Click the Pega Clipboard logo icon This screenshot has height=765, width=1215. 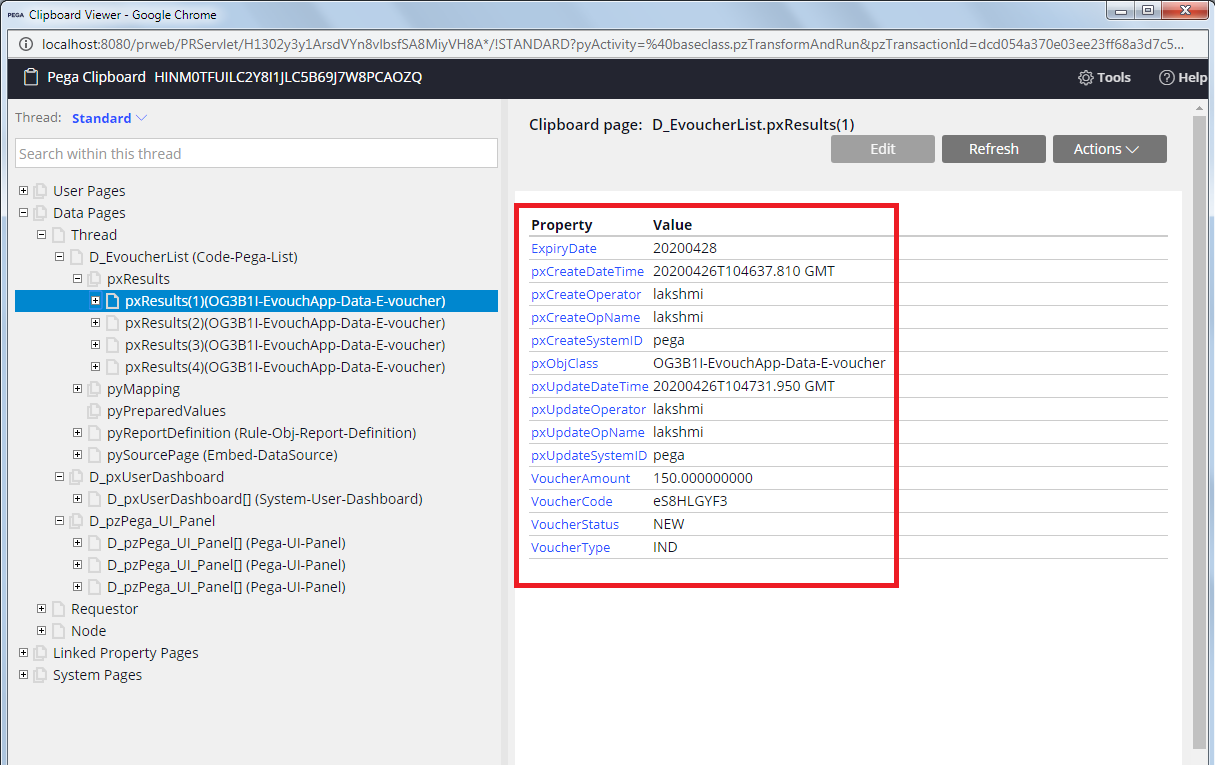30,77
